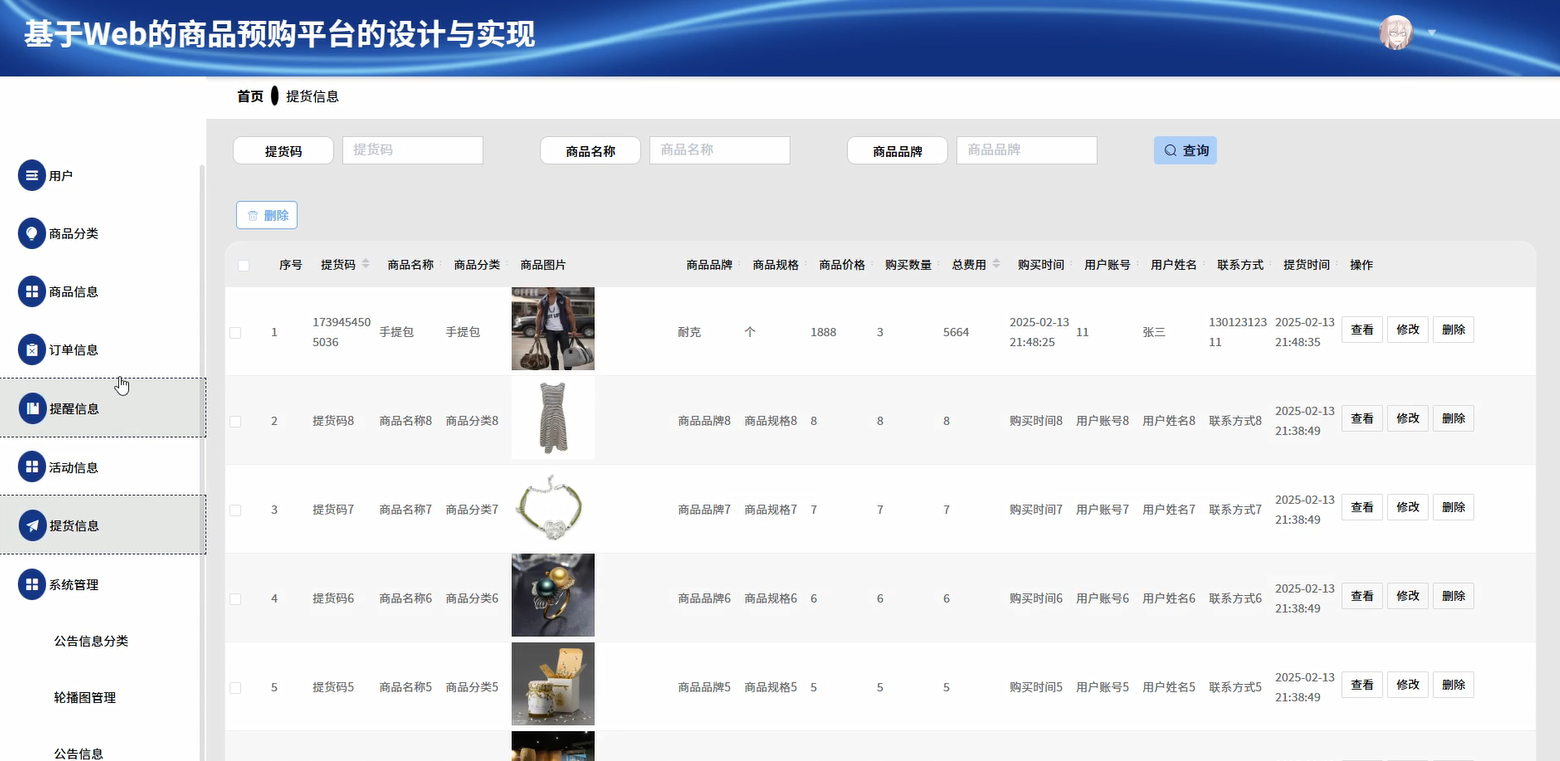Viewport: 1560px width, 761px height.
Task: Check the row with 提货码6 checkbox
Action: (235, 599)
